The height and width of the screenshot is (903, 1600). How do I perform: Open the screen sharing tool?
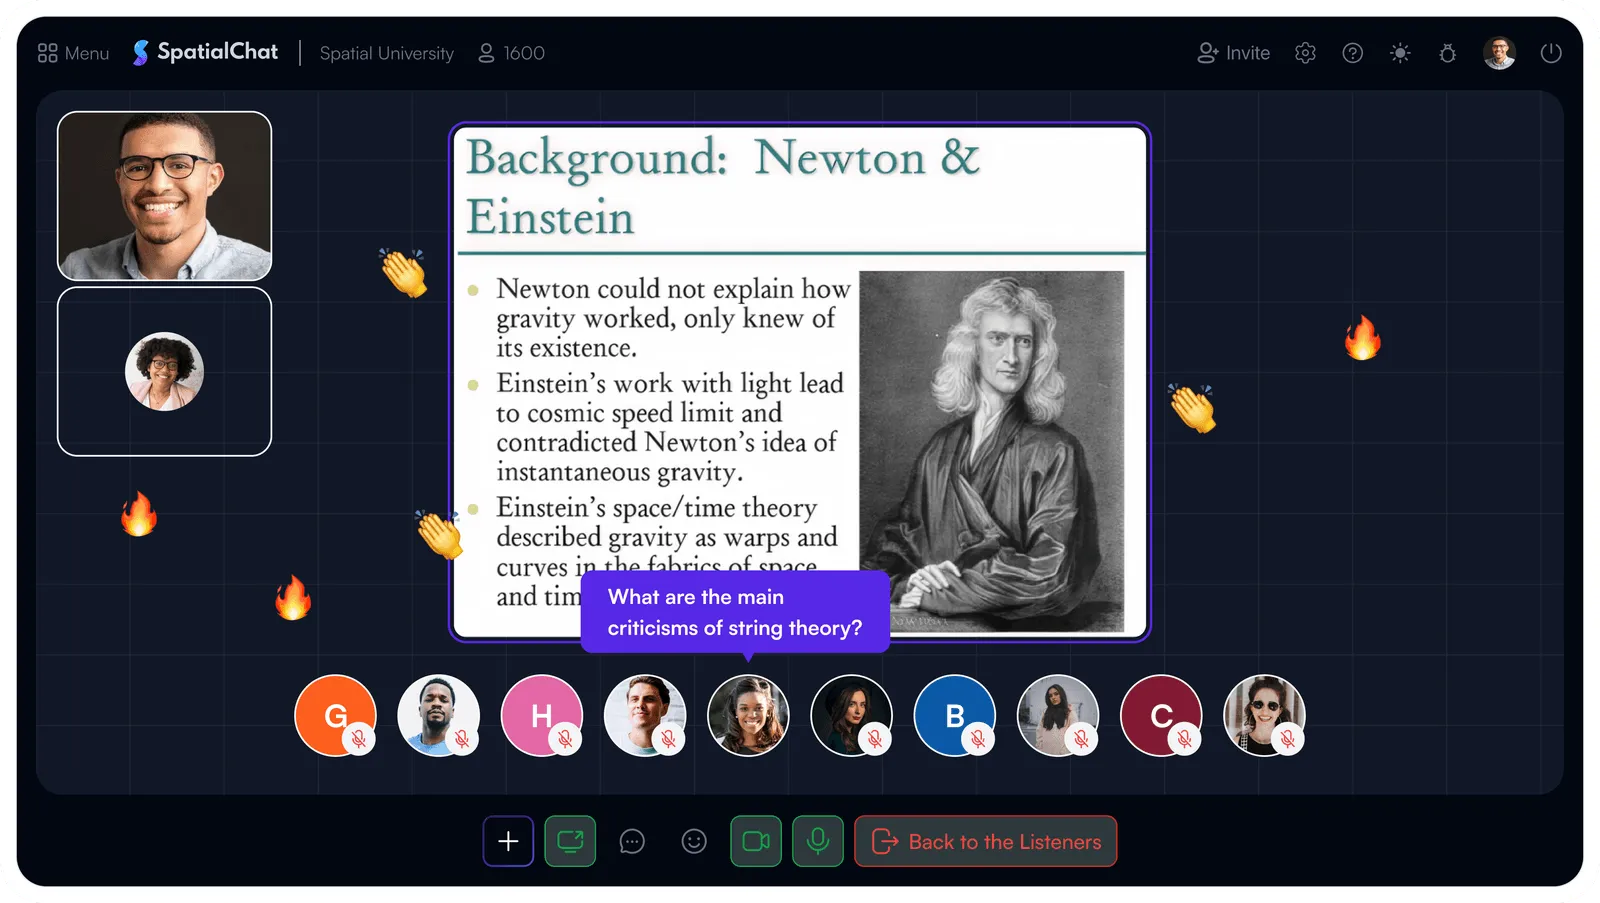[x=570, y=841]
